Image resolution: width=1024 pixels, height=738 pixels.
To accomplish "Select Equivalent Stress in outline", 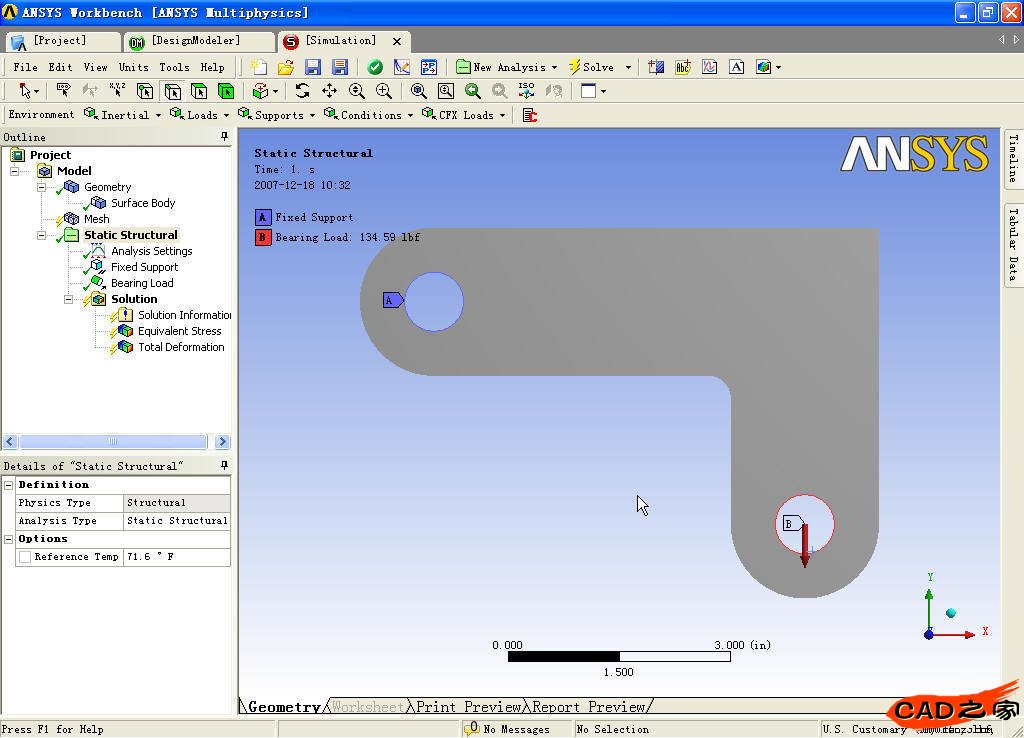I will click(180, 331).
